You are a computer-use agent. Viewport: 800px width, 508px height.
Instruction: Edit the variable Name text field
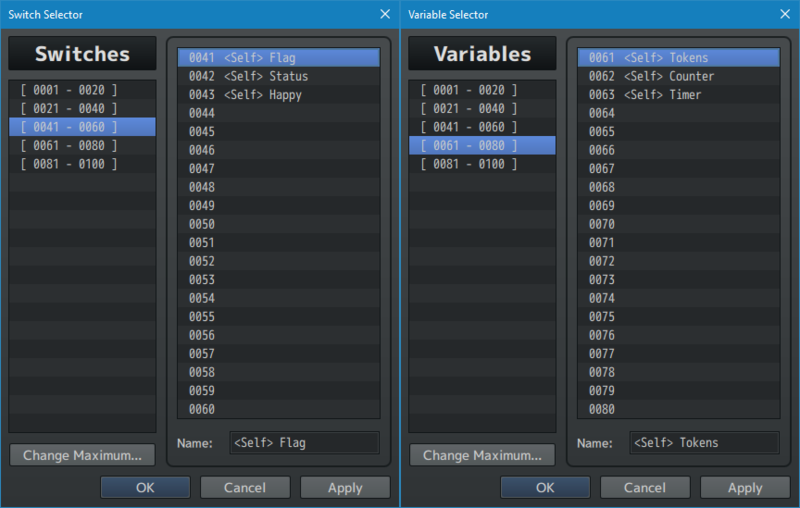[x=704, y=443]
